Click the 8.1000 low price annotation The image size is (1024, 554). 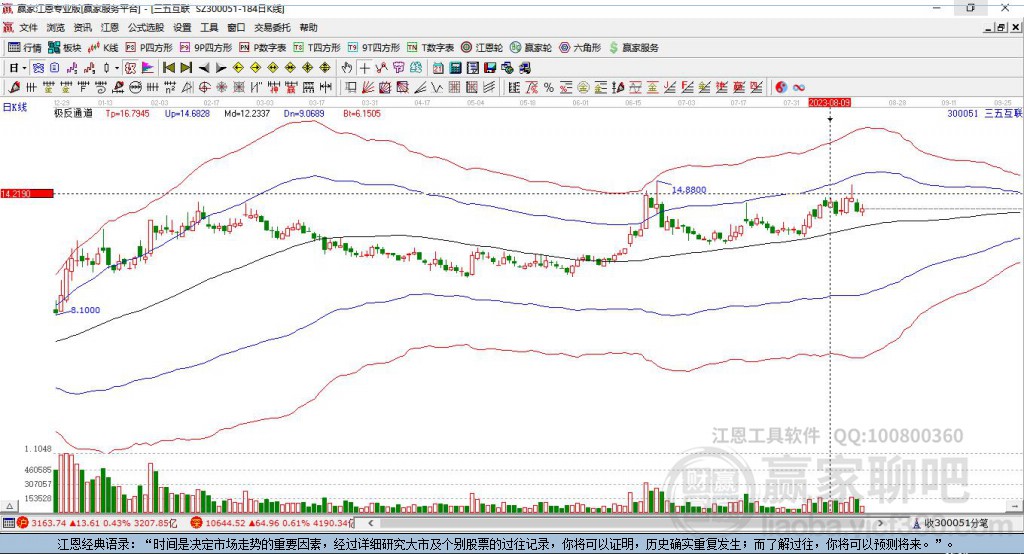click(86, 310)
